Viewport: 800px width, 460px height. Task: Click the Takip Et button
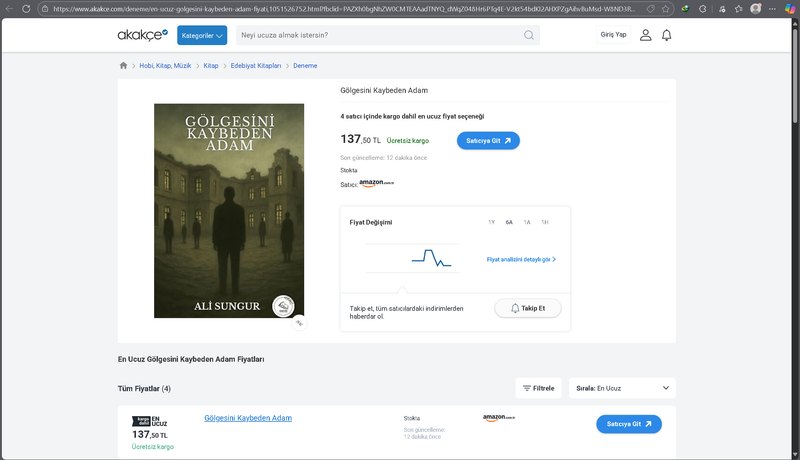[528, 308]
